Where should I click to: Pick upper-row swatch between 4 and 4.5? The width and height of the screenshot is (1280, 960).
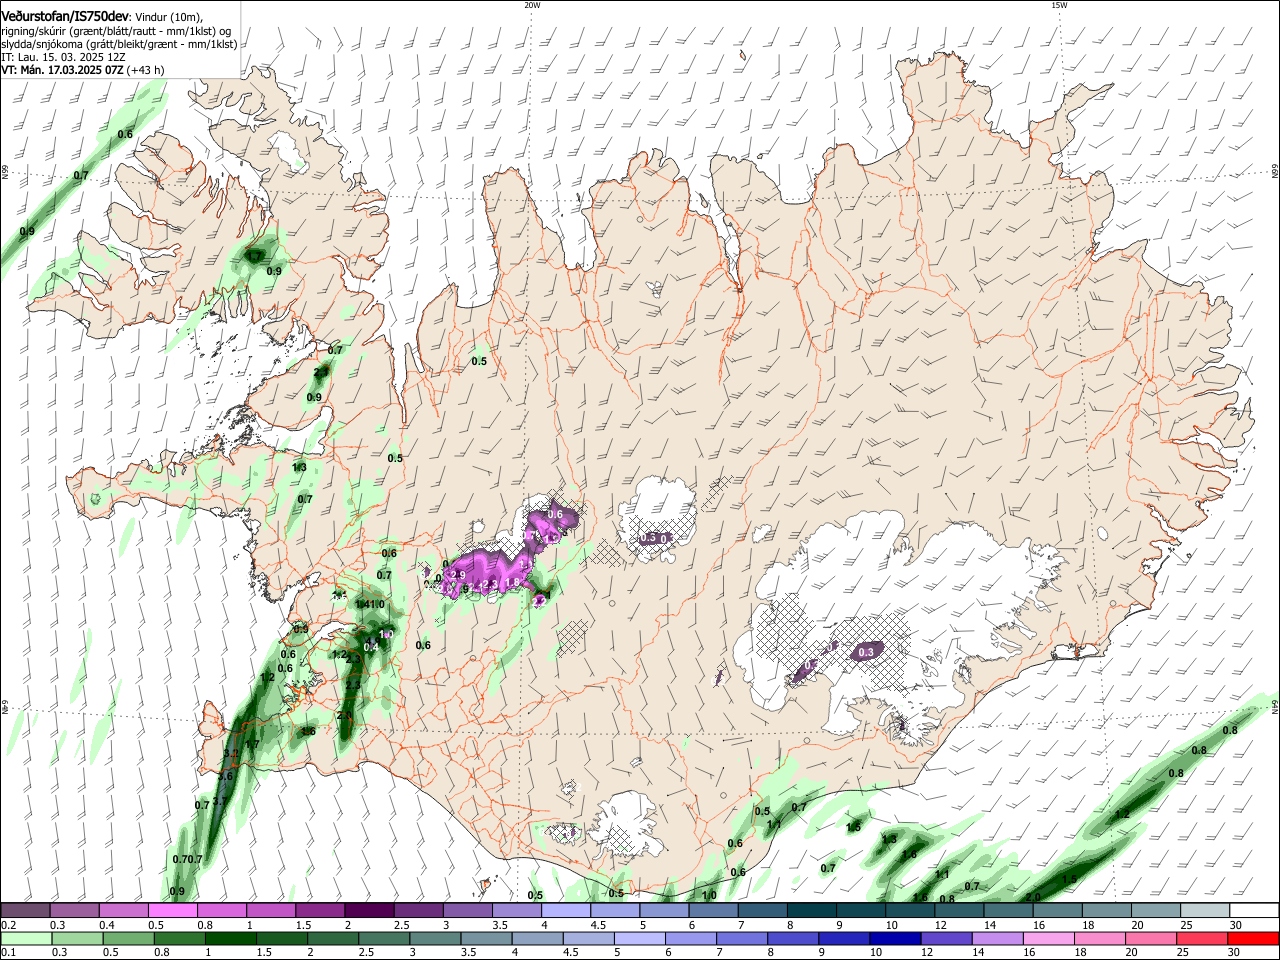click(x=566, y=911)
